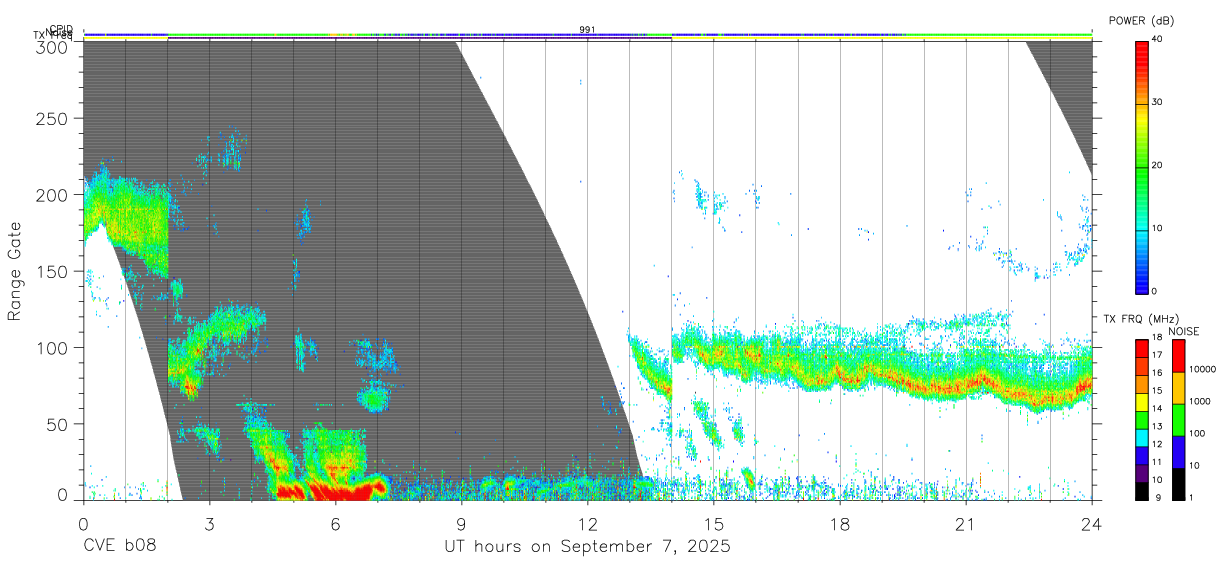Click the 40 tick on POWER scale
This screenshot has height=567, width=1228.
click(x=1158, y=40)
